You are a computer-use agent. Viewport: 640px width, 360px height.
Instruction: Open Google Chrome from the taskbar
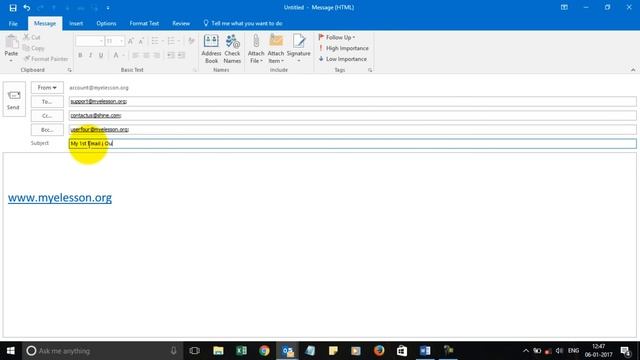(x=264, y=351)
